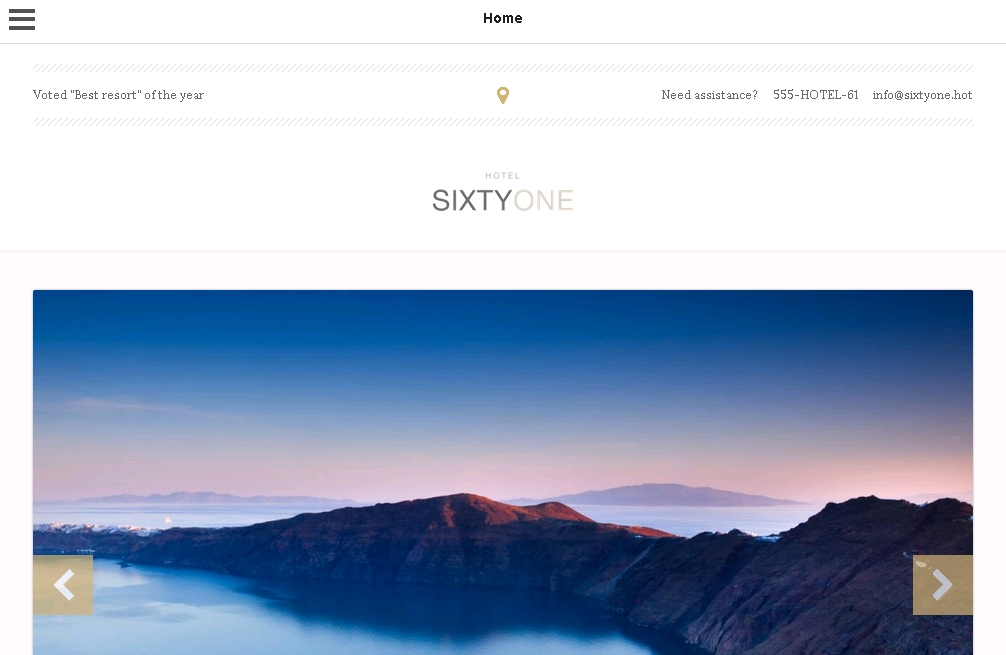
Task: Click the small white boat at sea
Action: click(x=169, y=520)
